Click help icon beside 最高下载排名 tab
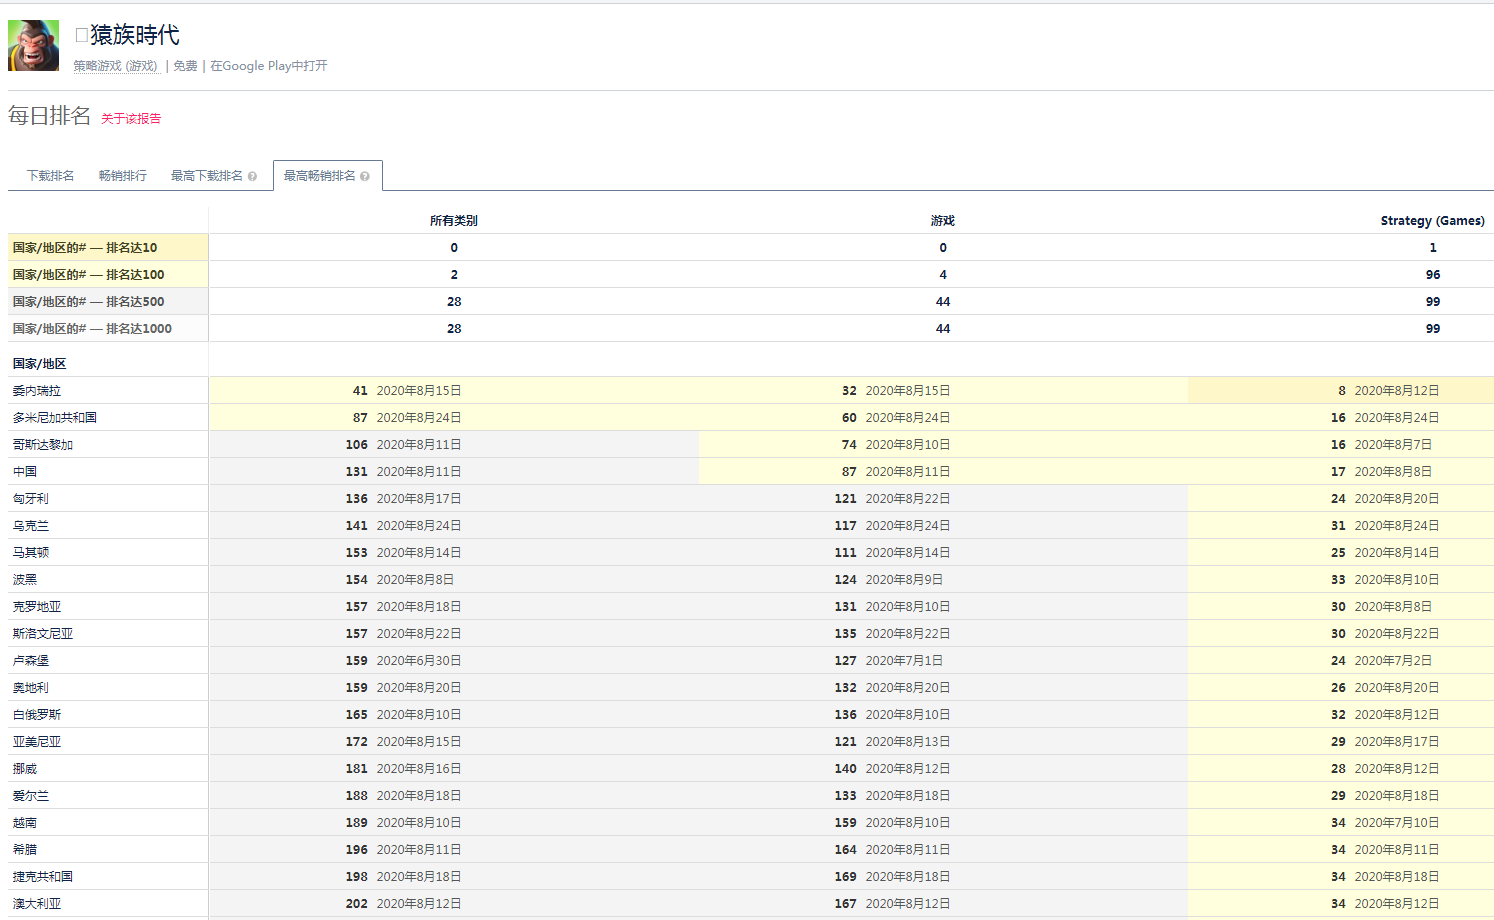Viewport: 1494px width, 920px height. tap(252, 177)
